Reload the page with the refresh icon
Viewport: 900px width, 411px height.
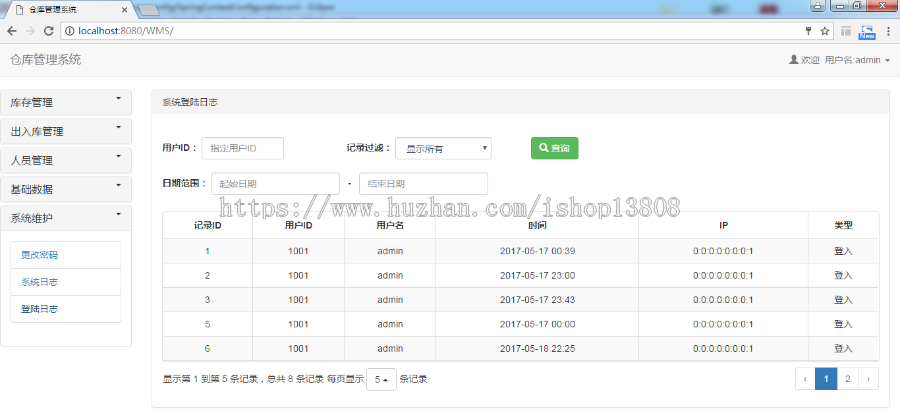point(49,31)
